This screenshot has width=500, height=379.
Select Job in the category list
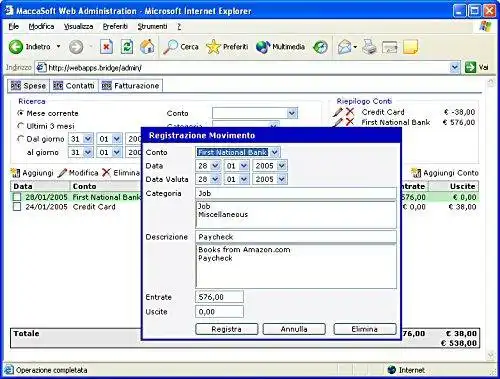tap(204, 206)
